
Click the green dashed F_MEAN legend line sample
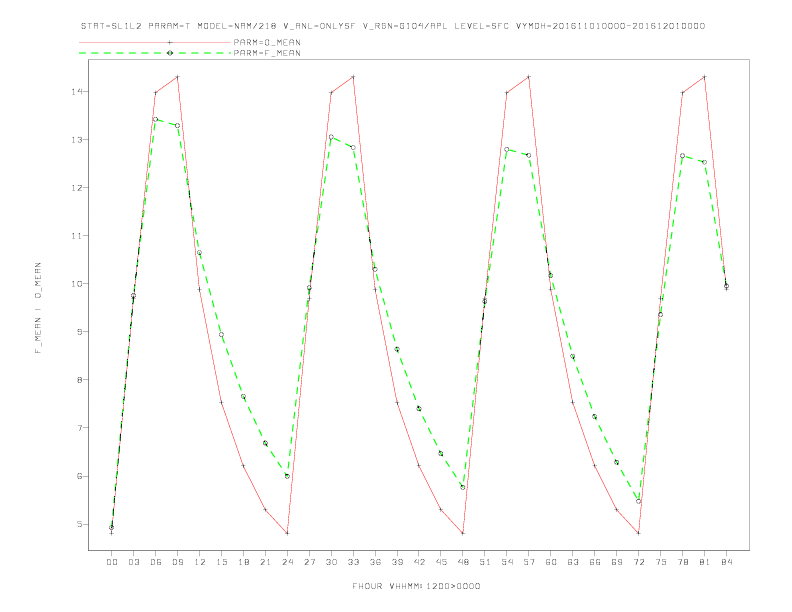155,53
